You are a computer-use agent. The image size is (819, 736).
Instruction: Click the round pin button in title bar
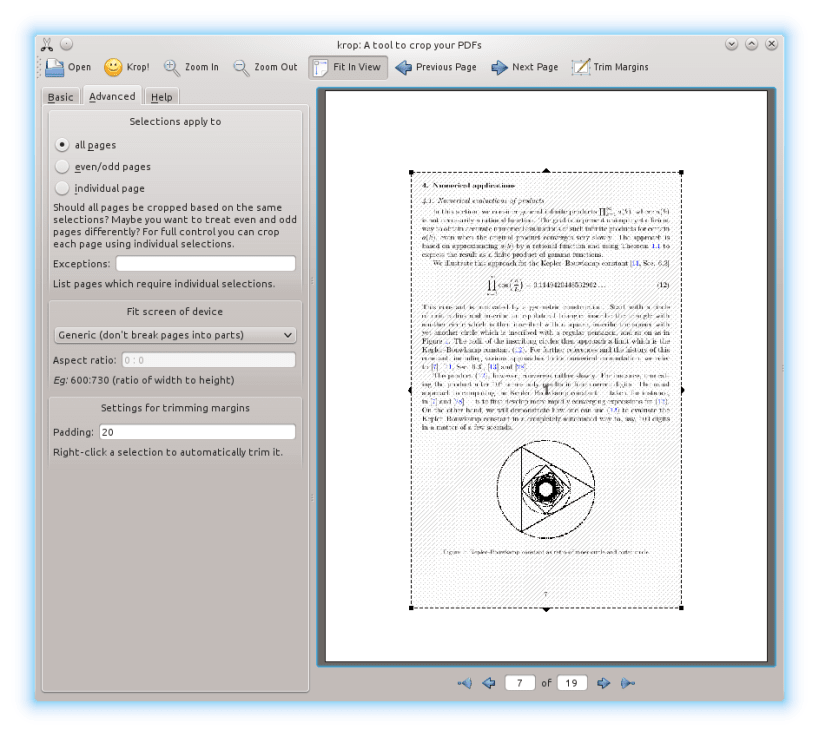pyautogui.click(x=66, y=44)
